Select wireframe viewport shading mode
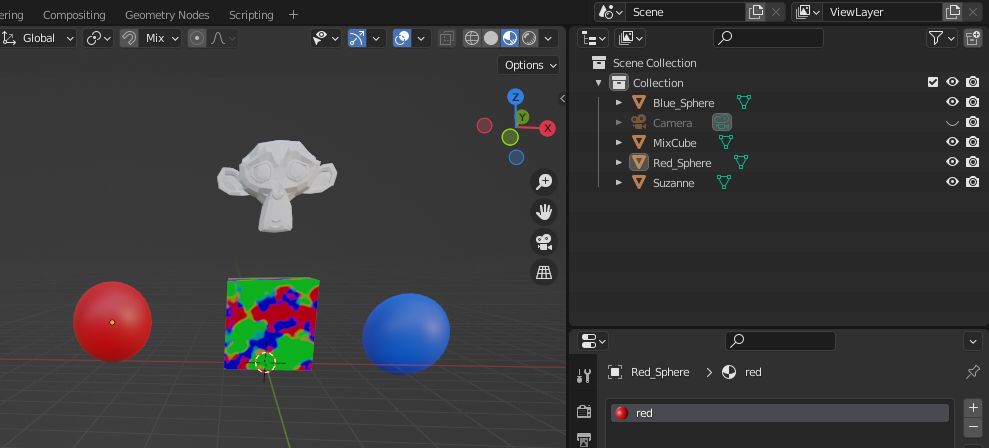This screenshot has width=989, height=448. tap(471, 38)
